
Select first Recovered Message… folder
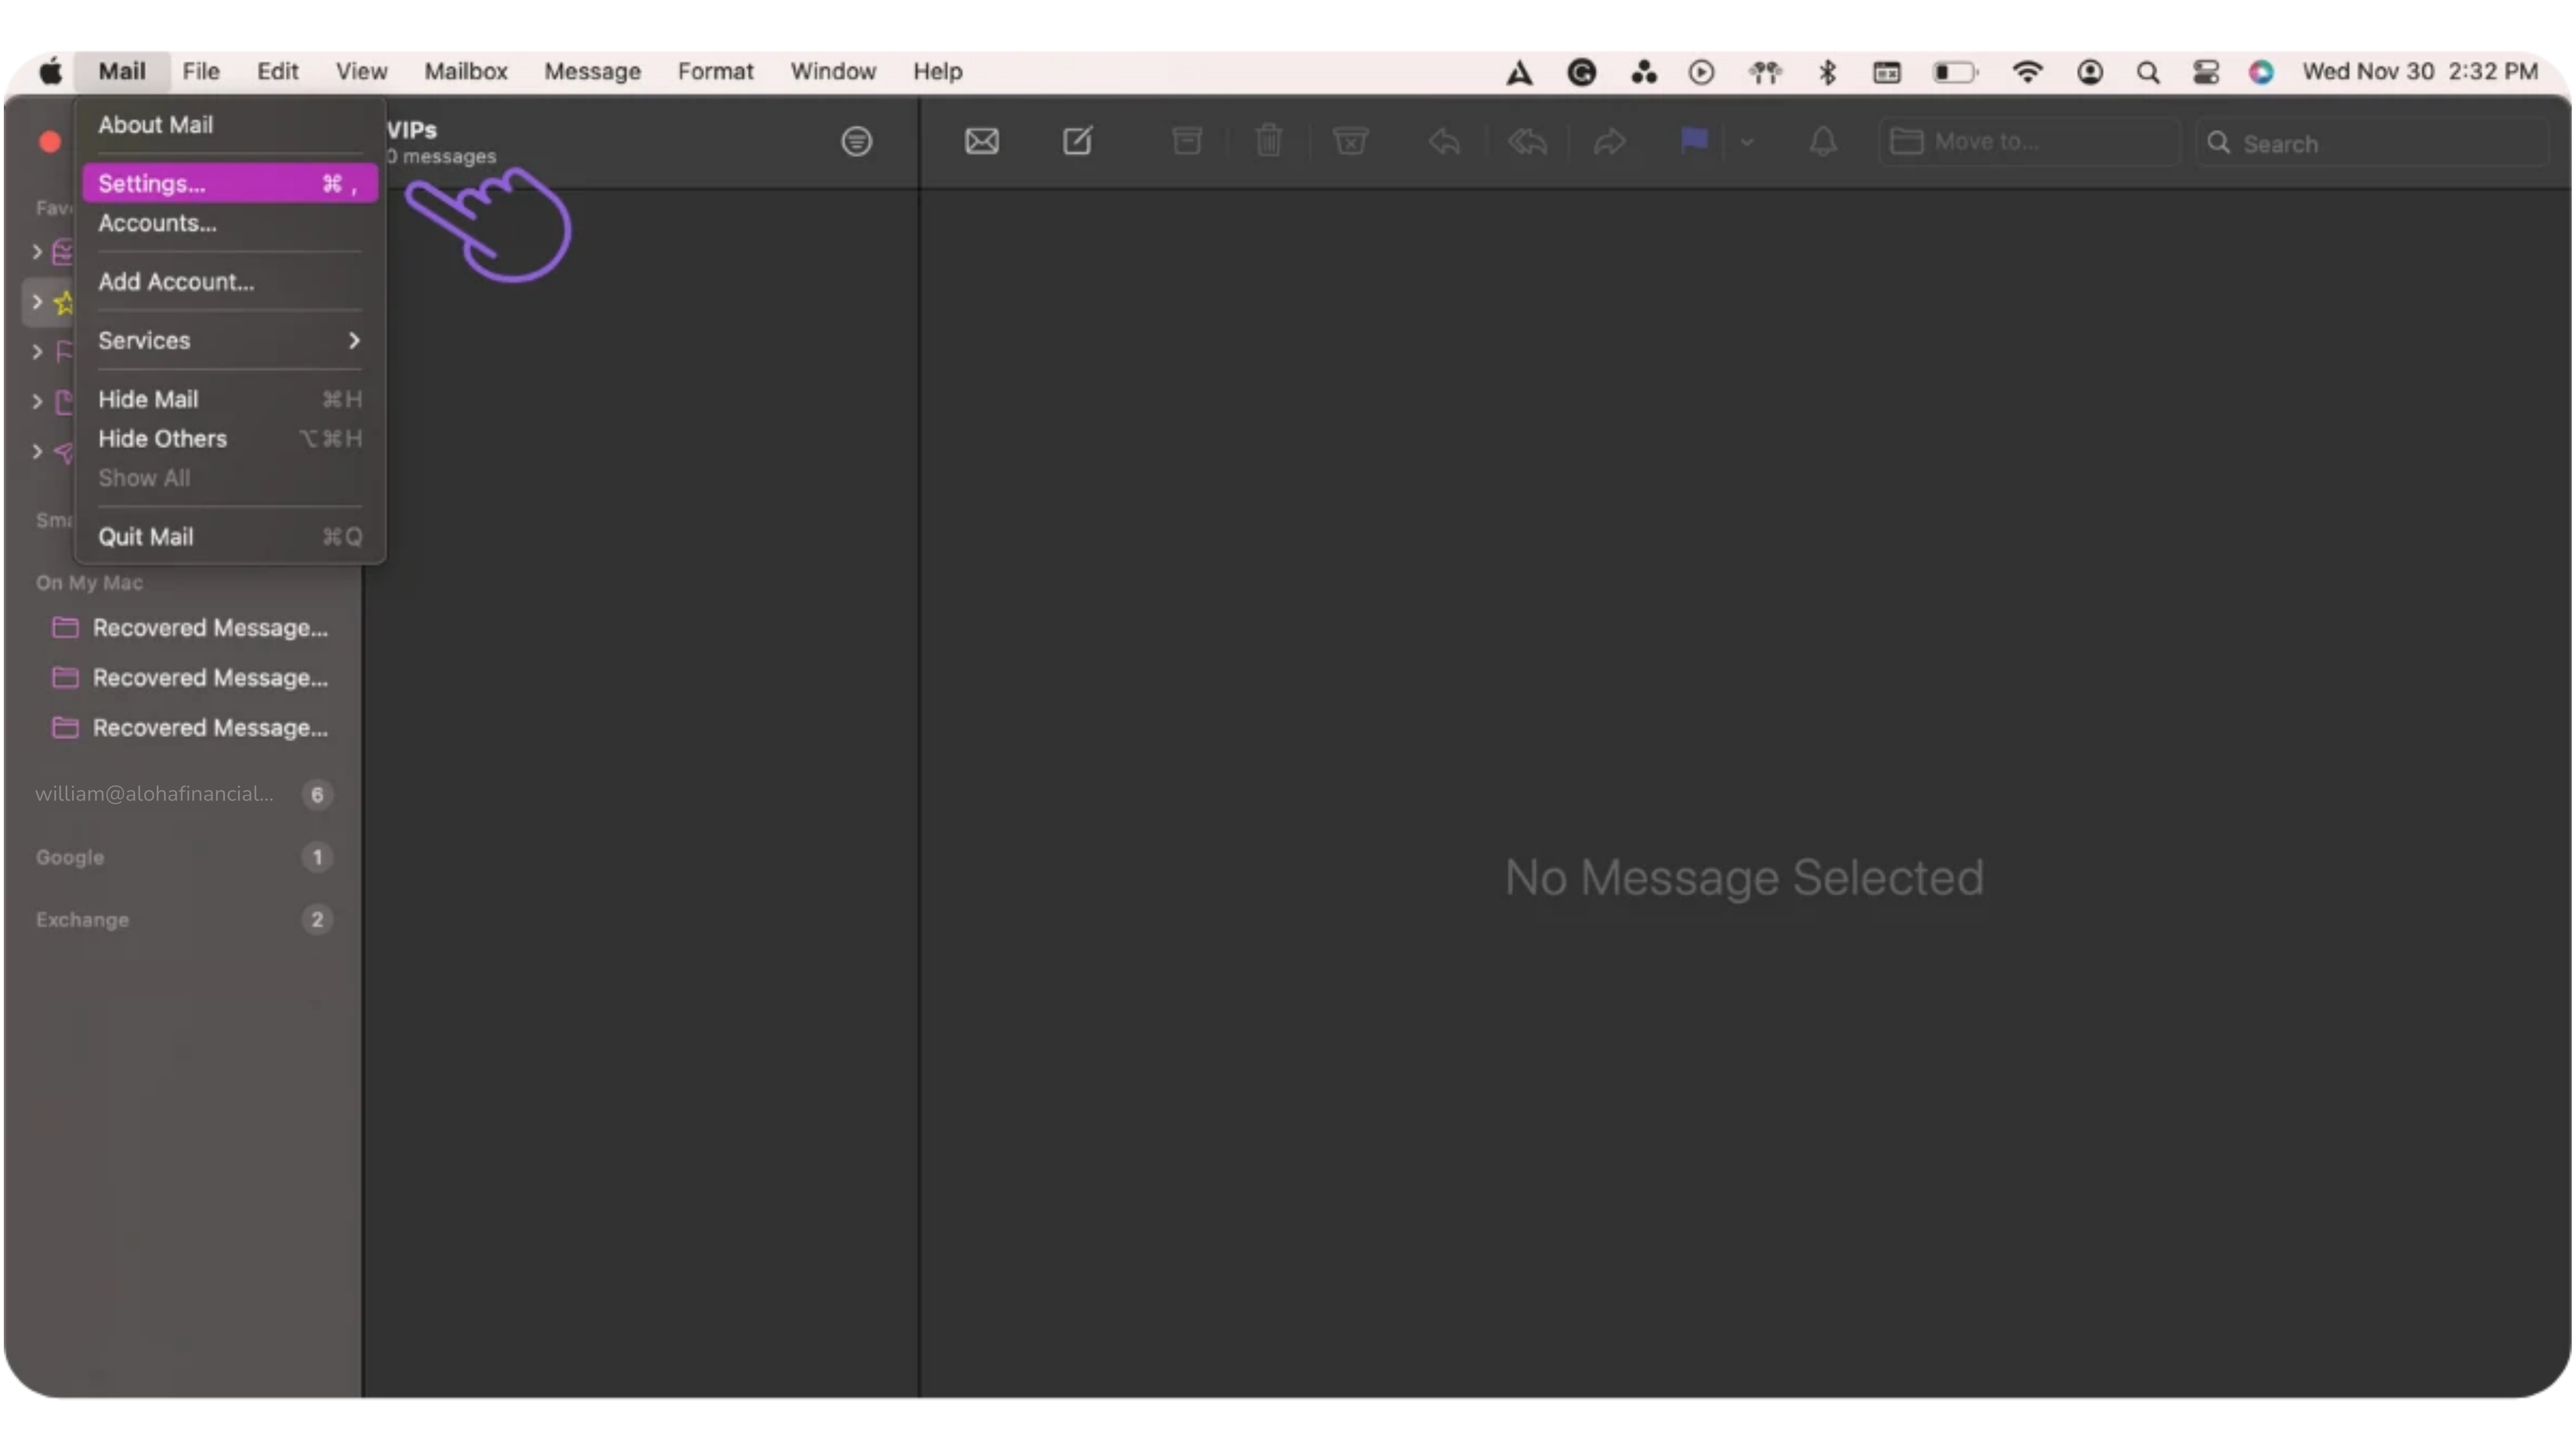pos(190,628)
